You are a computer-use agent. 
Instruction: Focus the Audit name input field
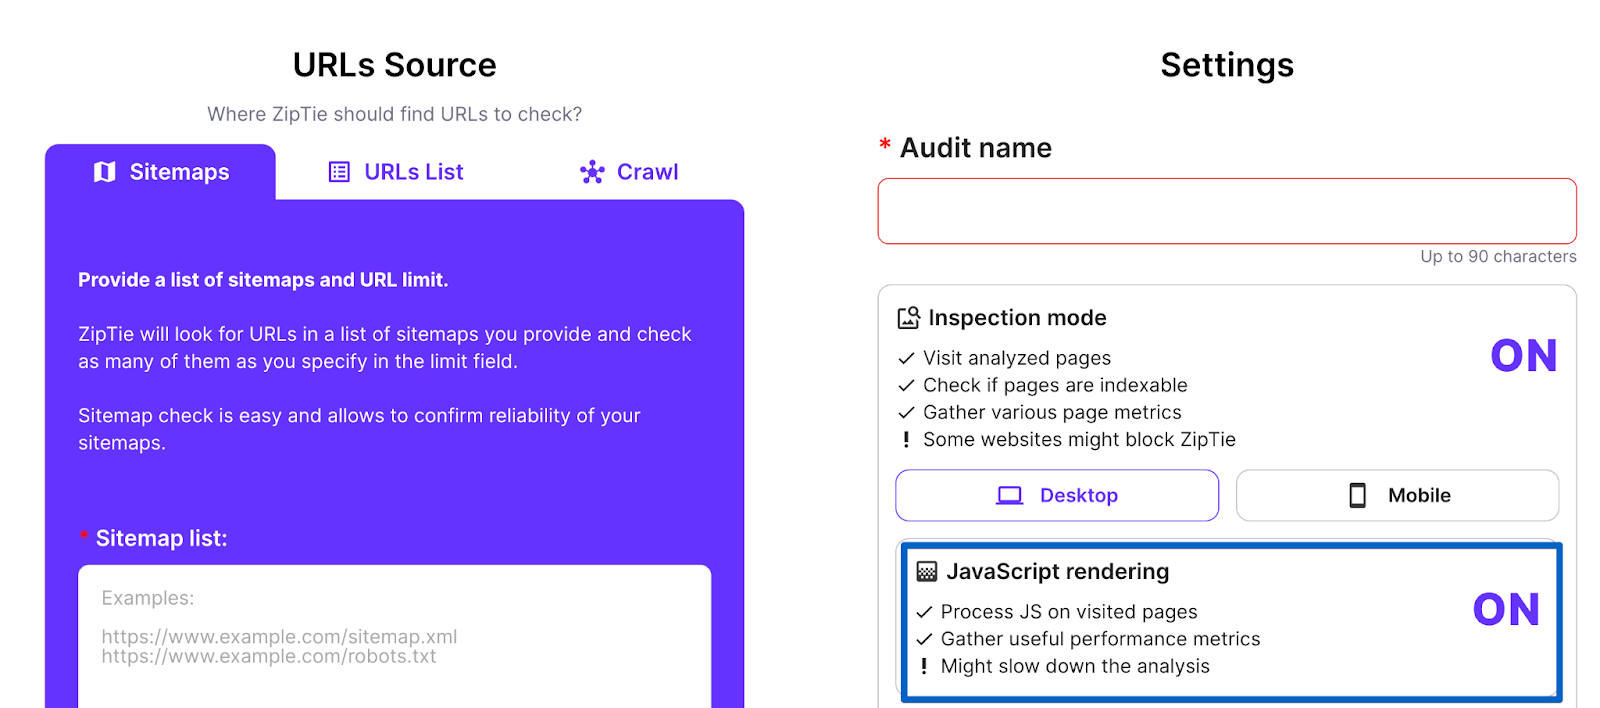(1227, 211)
